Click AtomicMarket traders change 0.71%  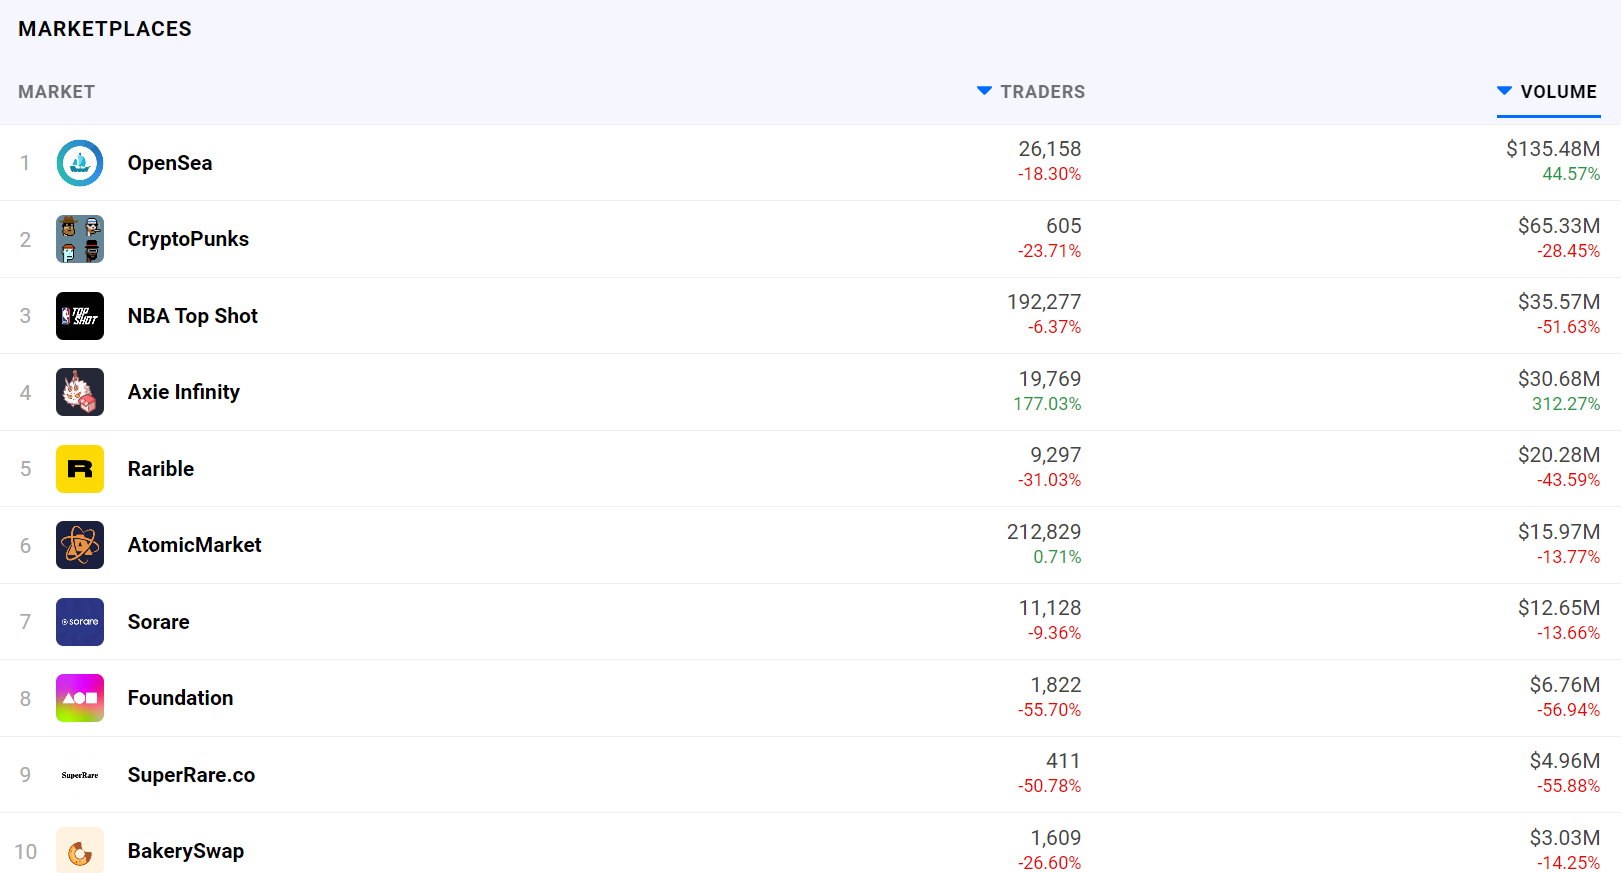pyautogui.click(x=1057, y=557)
